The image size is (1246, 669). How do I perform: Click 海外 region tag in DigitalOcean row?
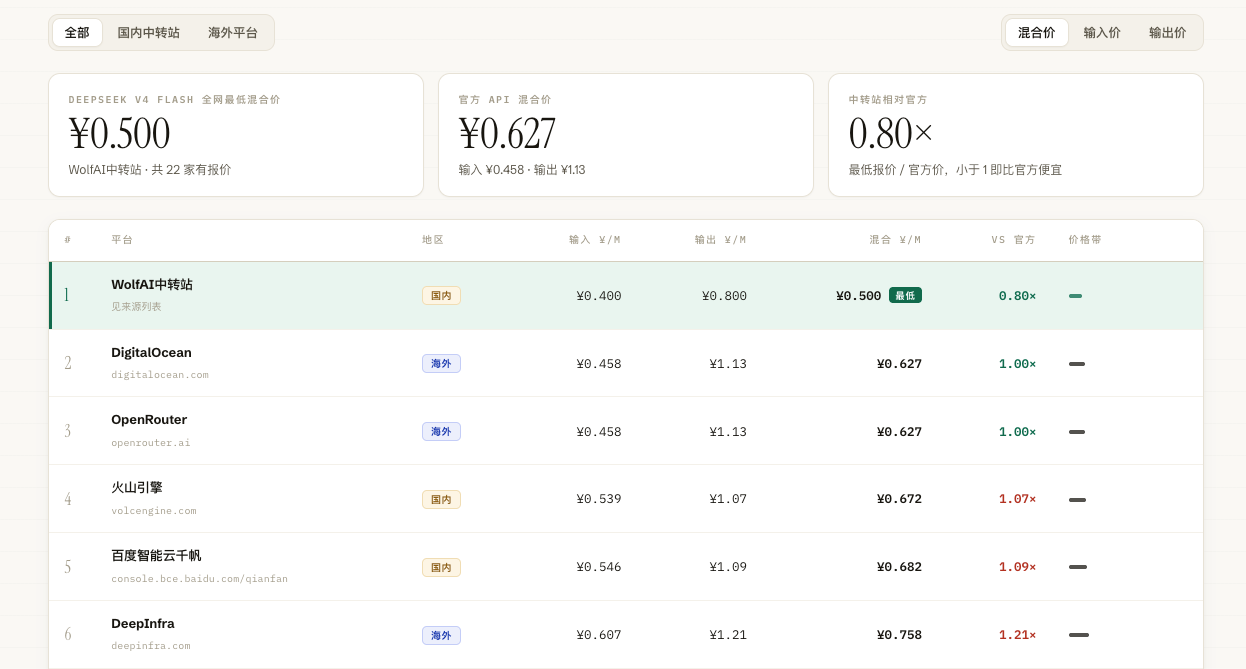pos(441,364)
